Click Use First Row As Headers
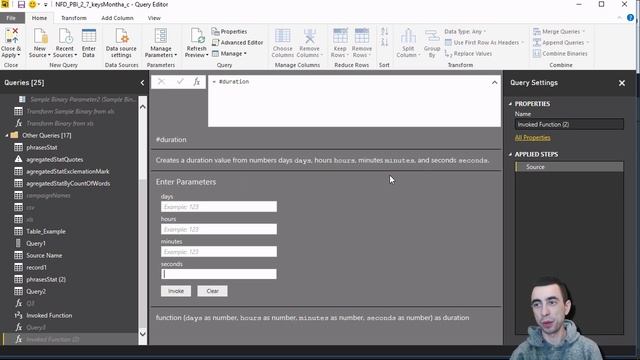The image size is (640, 360). [484, 42]
